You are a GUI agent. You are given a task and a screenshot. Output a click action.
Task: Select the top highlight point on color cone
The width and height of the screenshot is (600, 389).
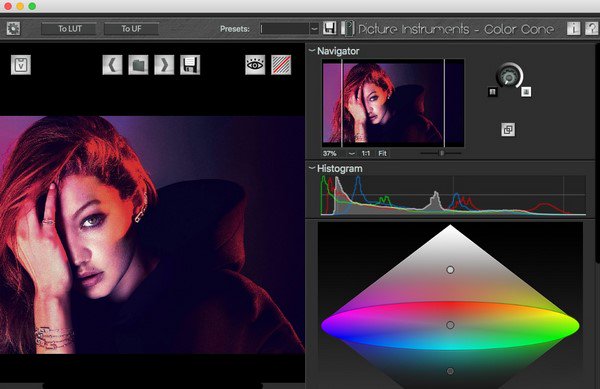(450, 270)
